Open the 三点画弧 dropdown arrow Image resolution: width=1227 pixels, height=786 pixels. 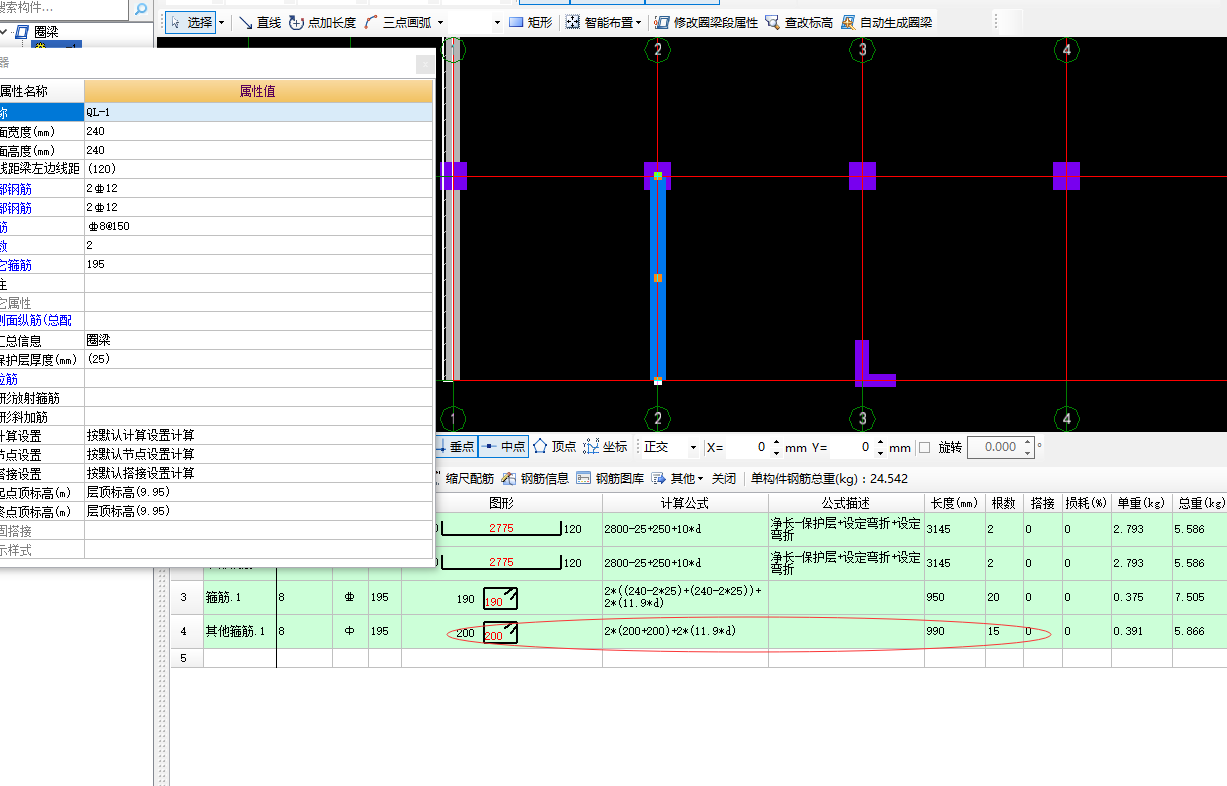[440, 22]
